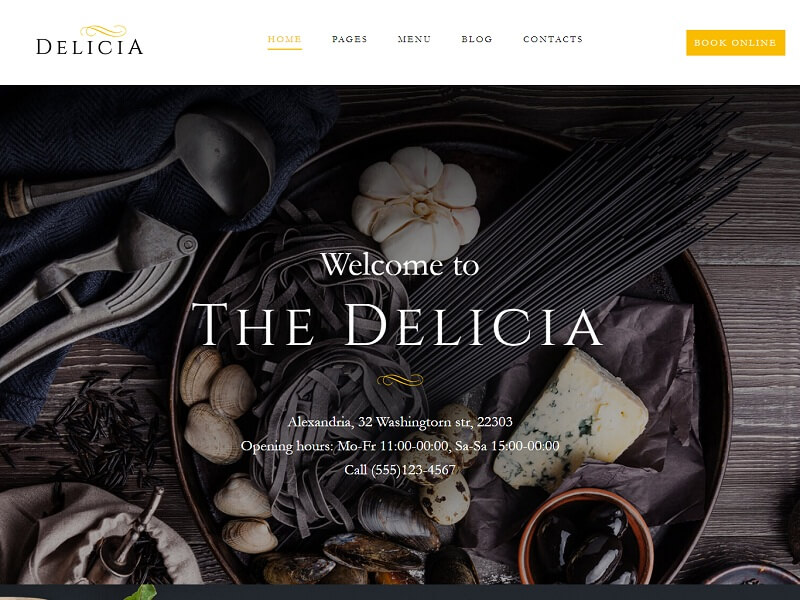Call the (555)123-4567 phone number
This screenshot has width=800, height=600.
click(400, 469)
